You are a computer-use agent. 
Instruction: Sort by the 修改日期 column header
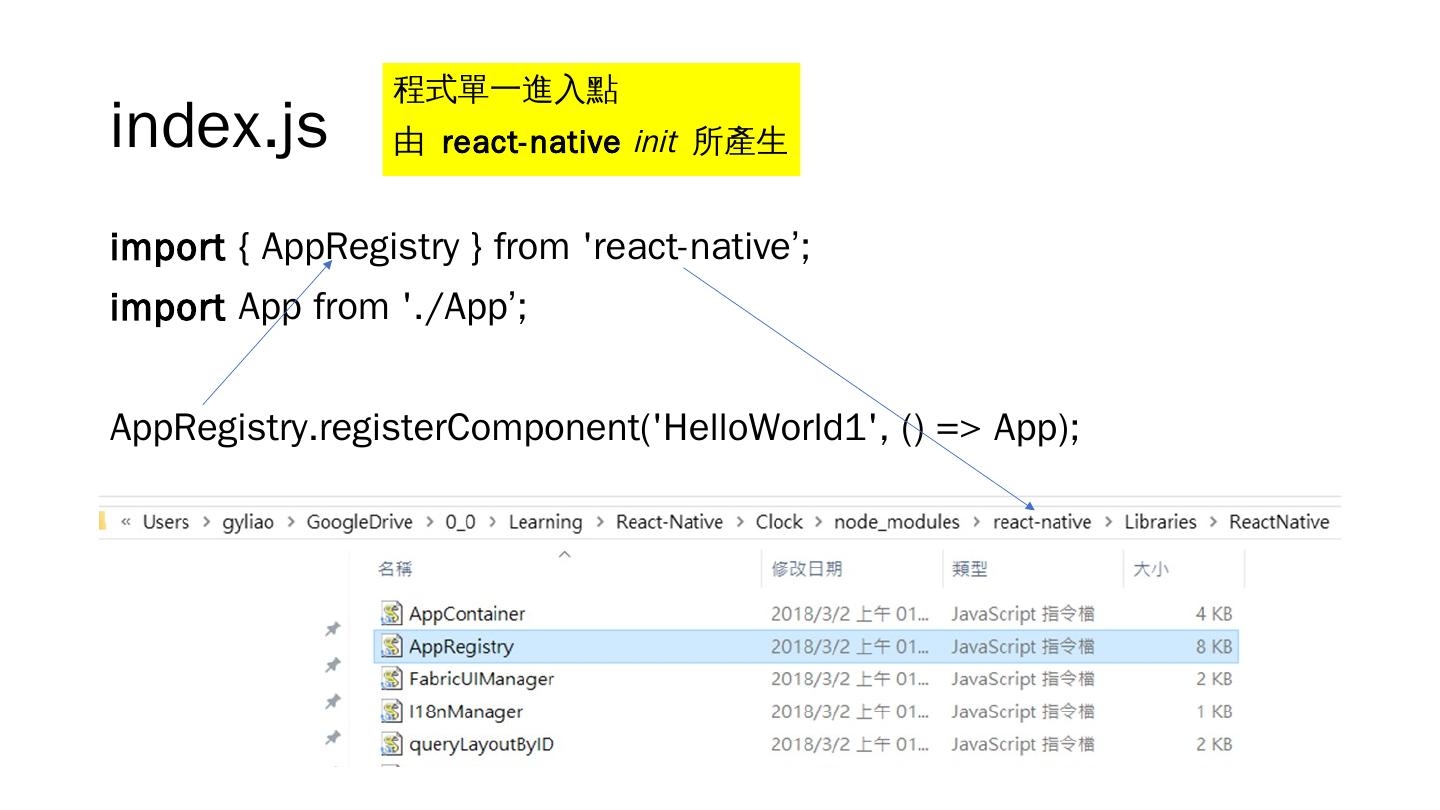806,570
